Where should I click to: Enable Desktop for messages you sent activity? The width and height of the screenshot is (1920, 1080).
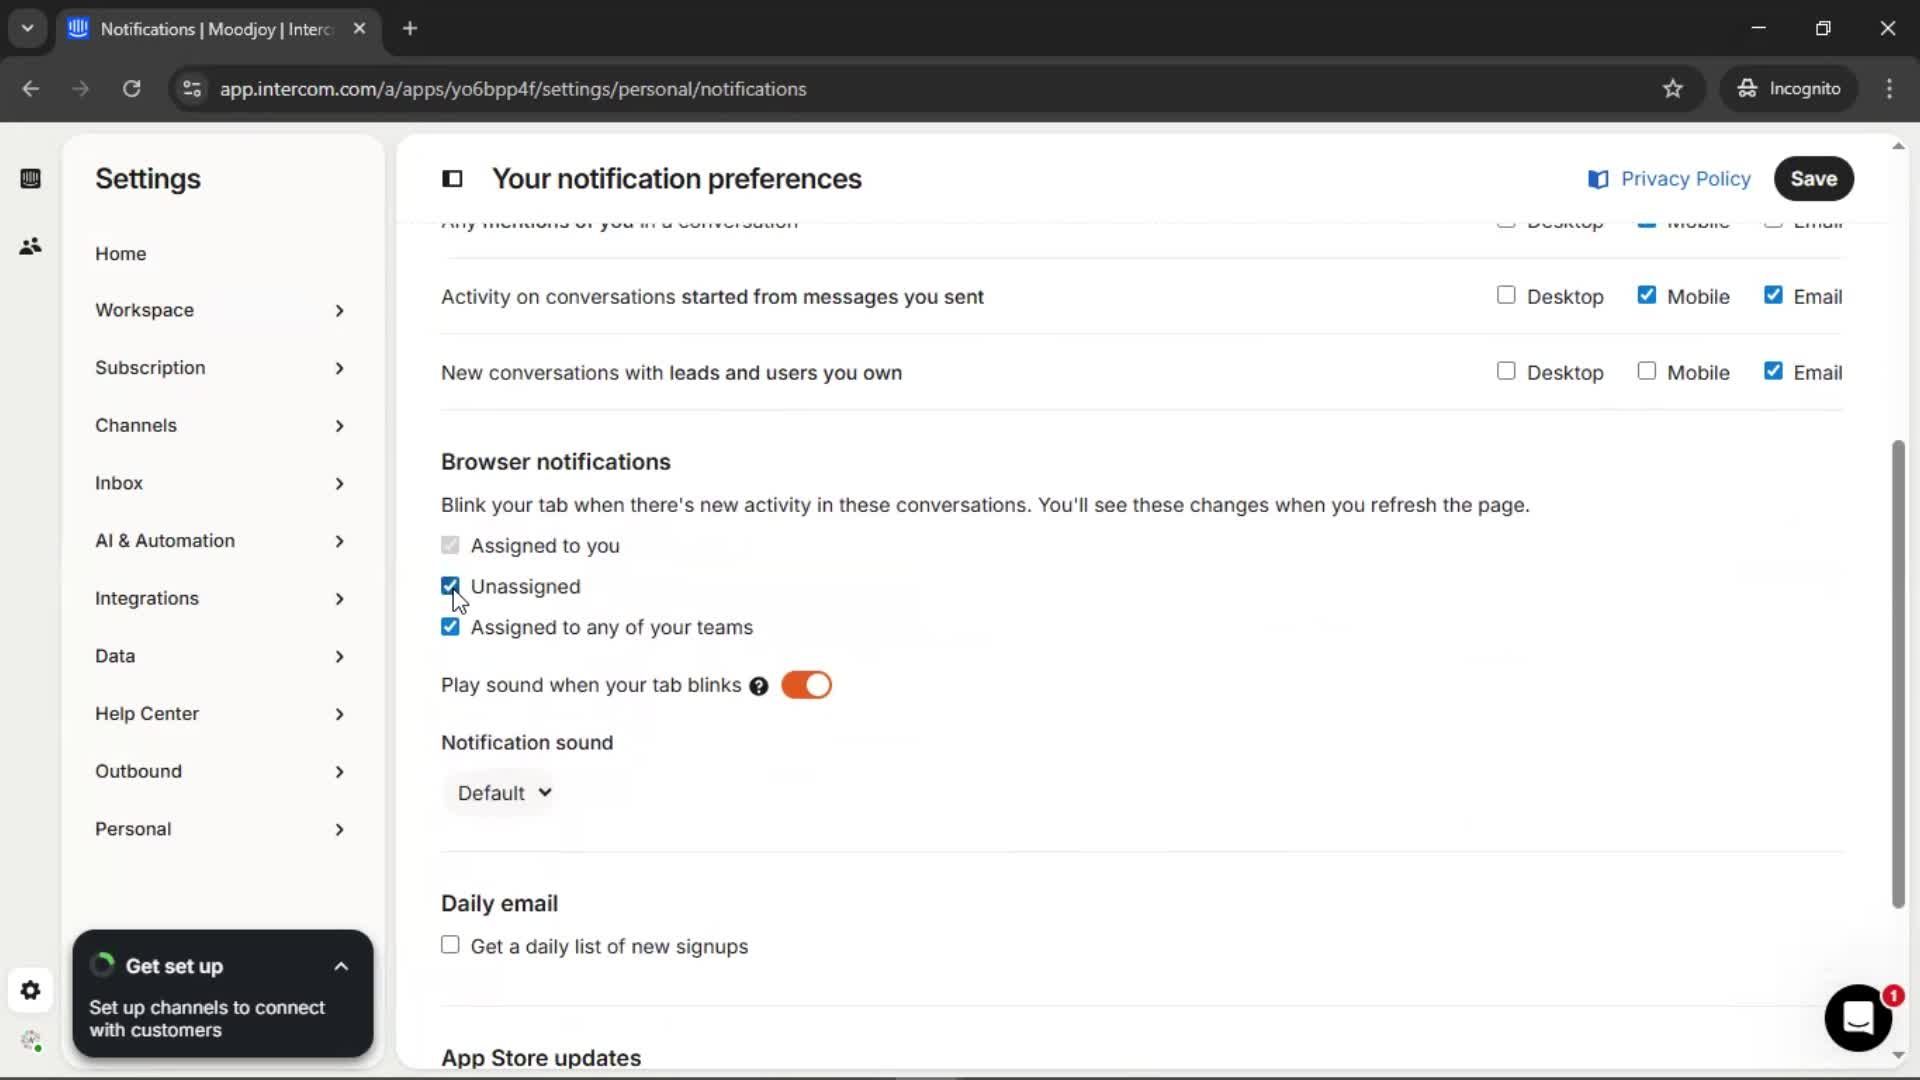click(1506, 295)
